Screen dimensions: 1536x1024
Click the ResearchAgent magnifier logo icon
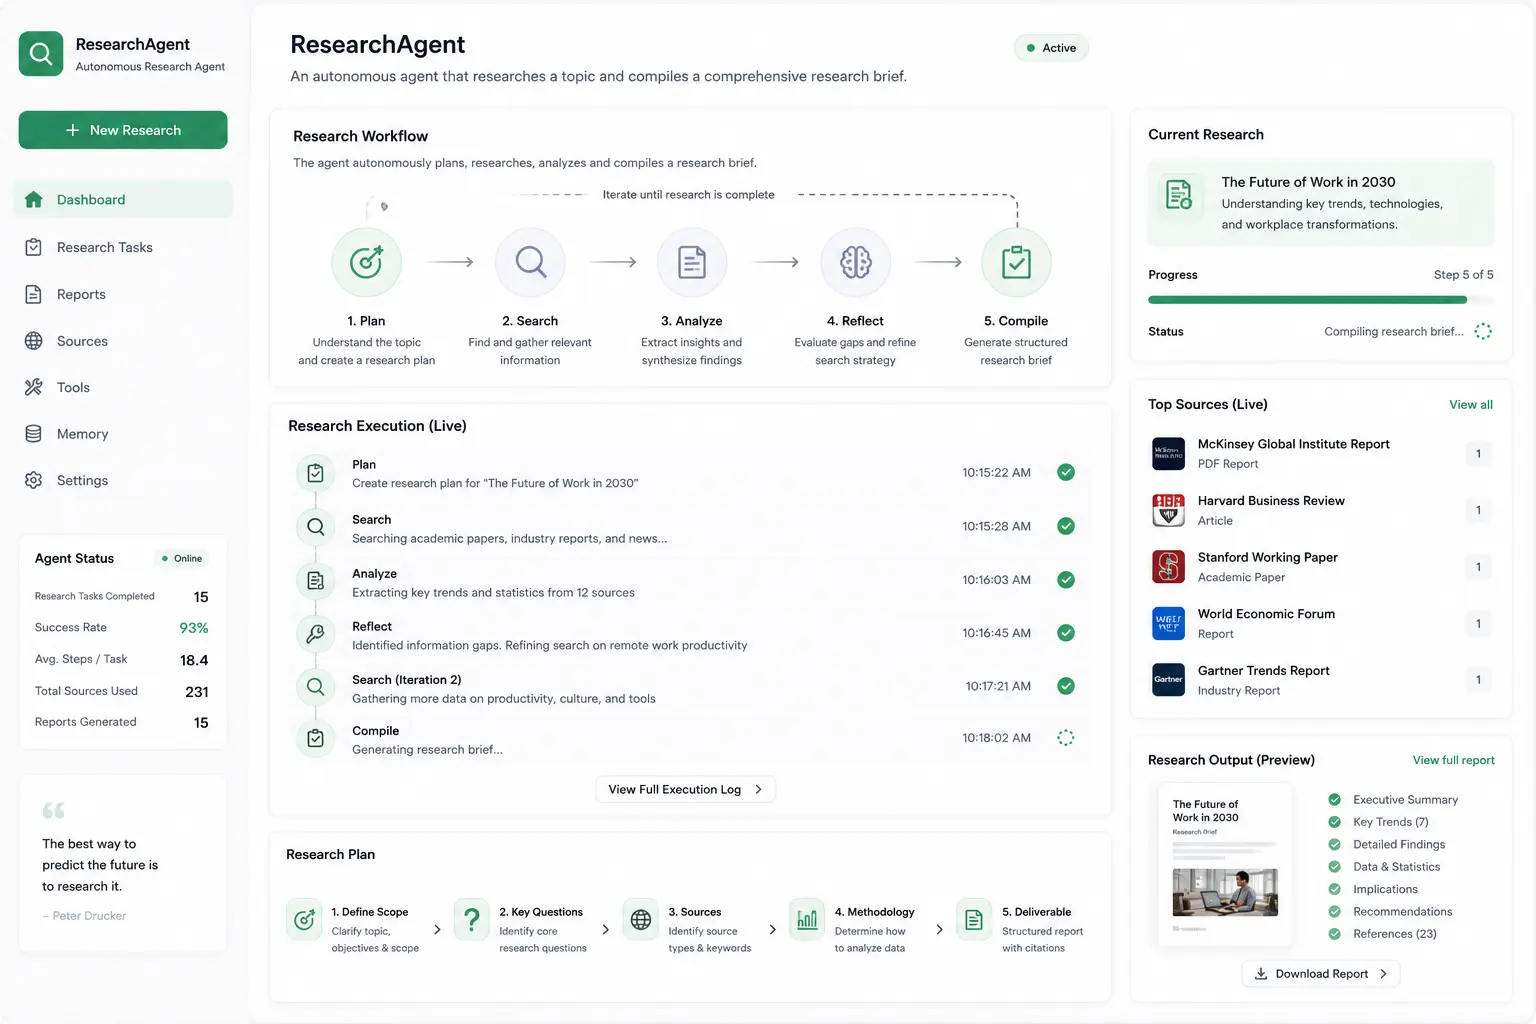(x=41, y=54)
